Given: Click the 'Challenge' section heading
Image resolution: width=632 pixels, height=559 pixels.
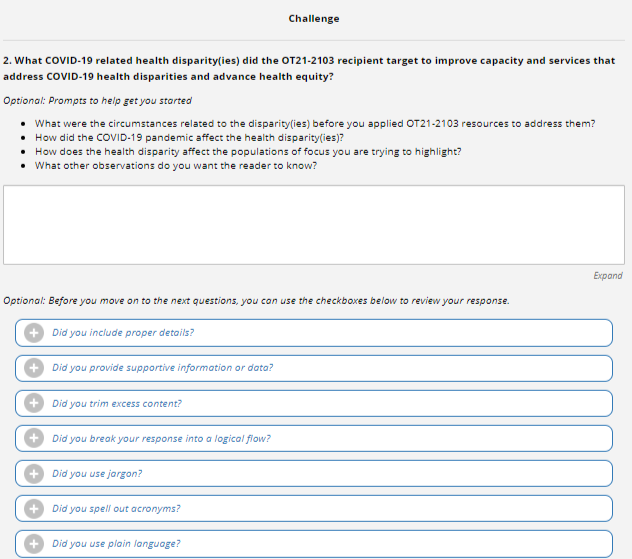Looking at the screenshot, I should 314,18.
